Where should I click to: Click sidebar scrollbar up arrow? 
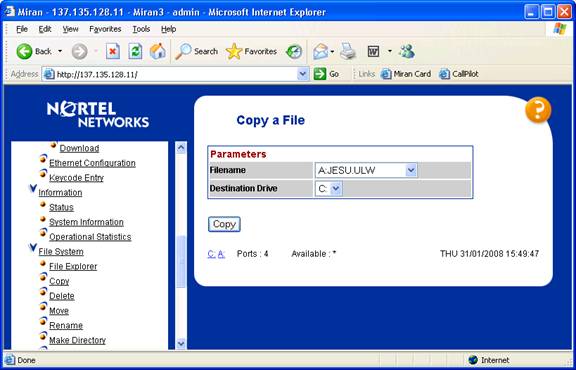click(181, 148)
